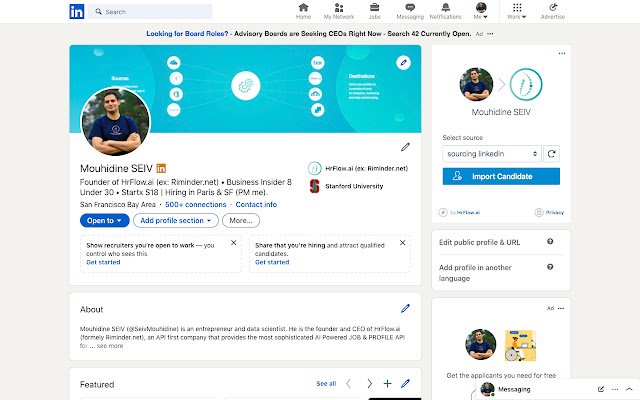Open HrFlow.ai company from profile intro
This screenshot has height=400, width=640.
tap(358, 168)
